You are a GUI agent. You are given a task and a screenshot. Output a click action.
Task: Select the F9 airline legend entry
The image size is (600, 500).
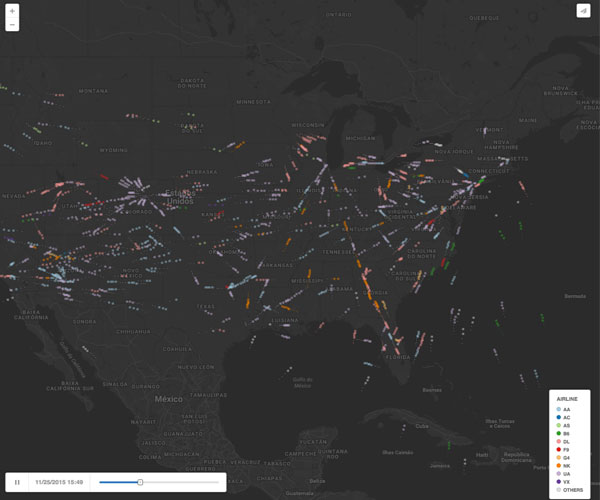563,450
